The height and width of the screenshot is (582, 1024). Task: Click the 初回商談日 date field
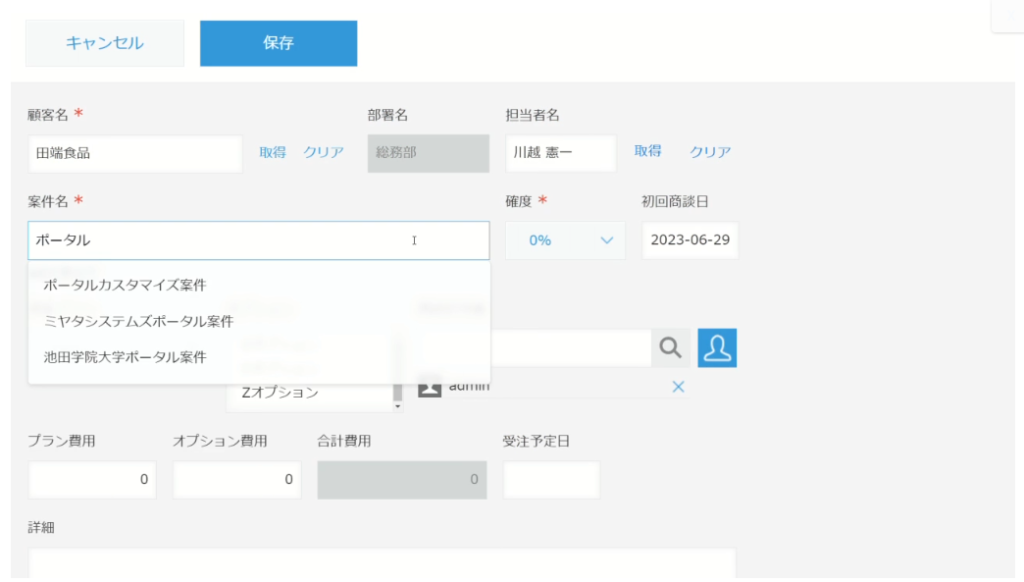pyautogui.click(x=690, y=240)
